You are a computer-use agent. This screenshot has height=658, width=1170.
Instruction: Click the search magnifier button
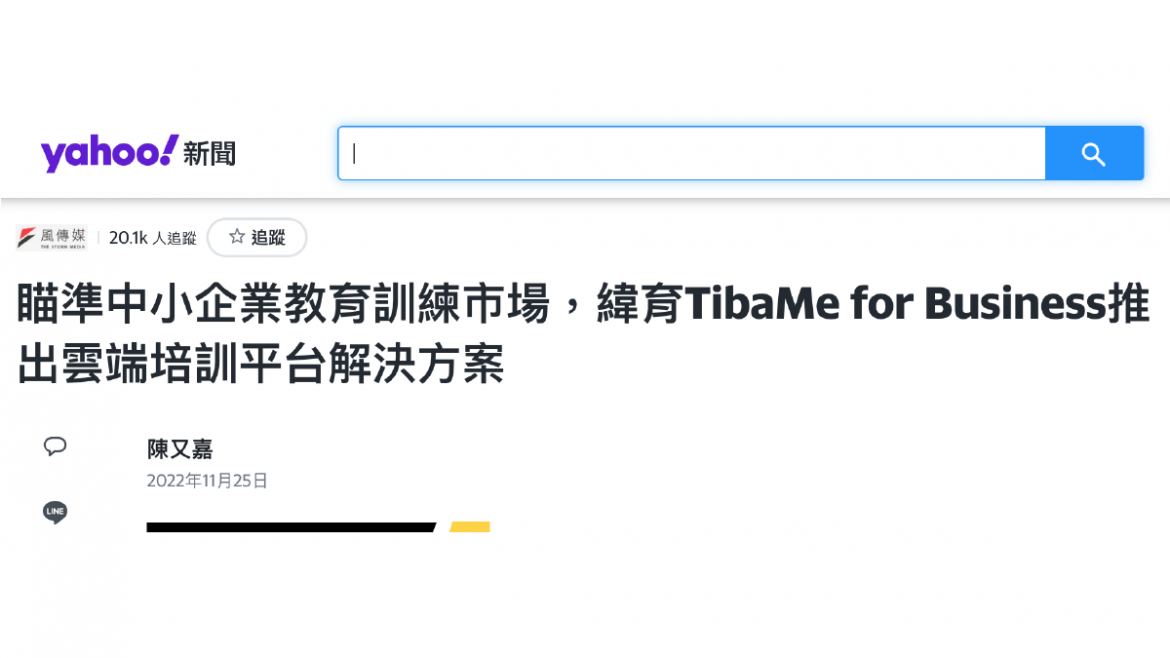pyautogui.click(x=1093, y=154)
